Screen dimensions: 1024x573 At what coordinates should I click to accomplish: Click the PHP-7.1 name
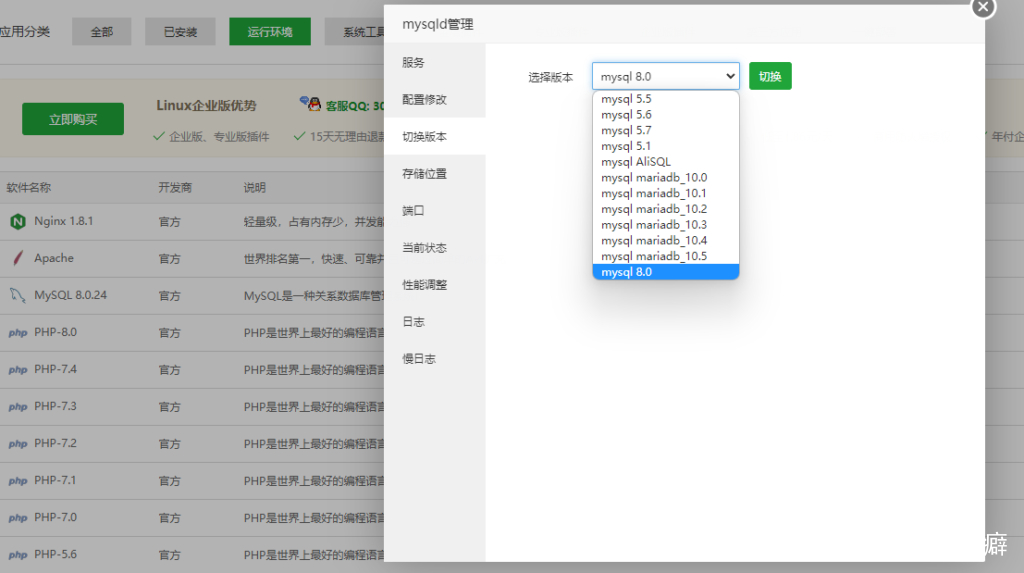[56, 480]
